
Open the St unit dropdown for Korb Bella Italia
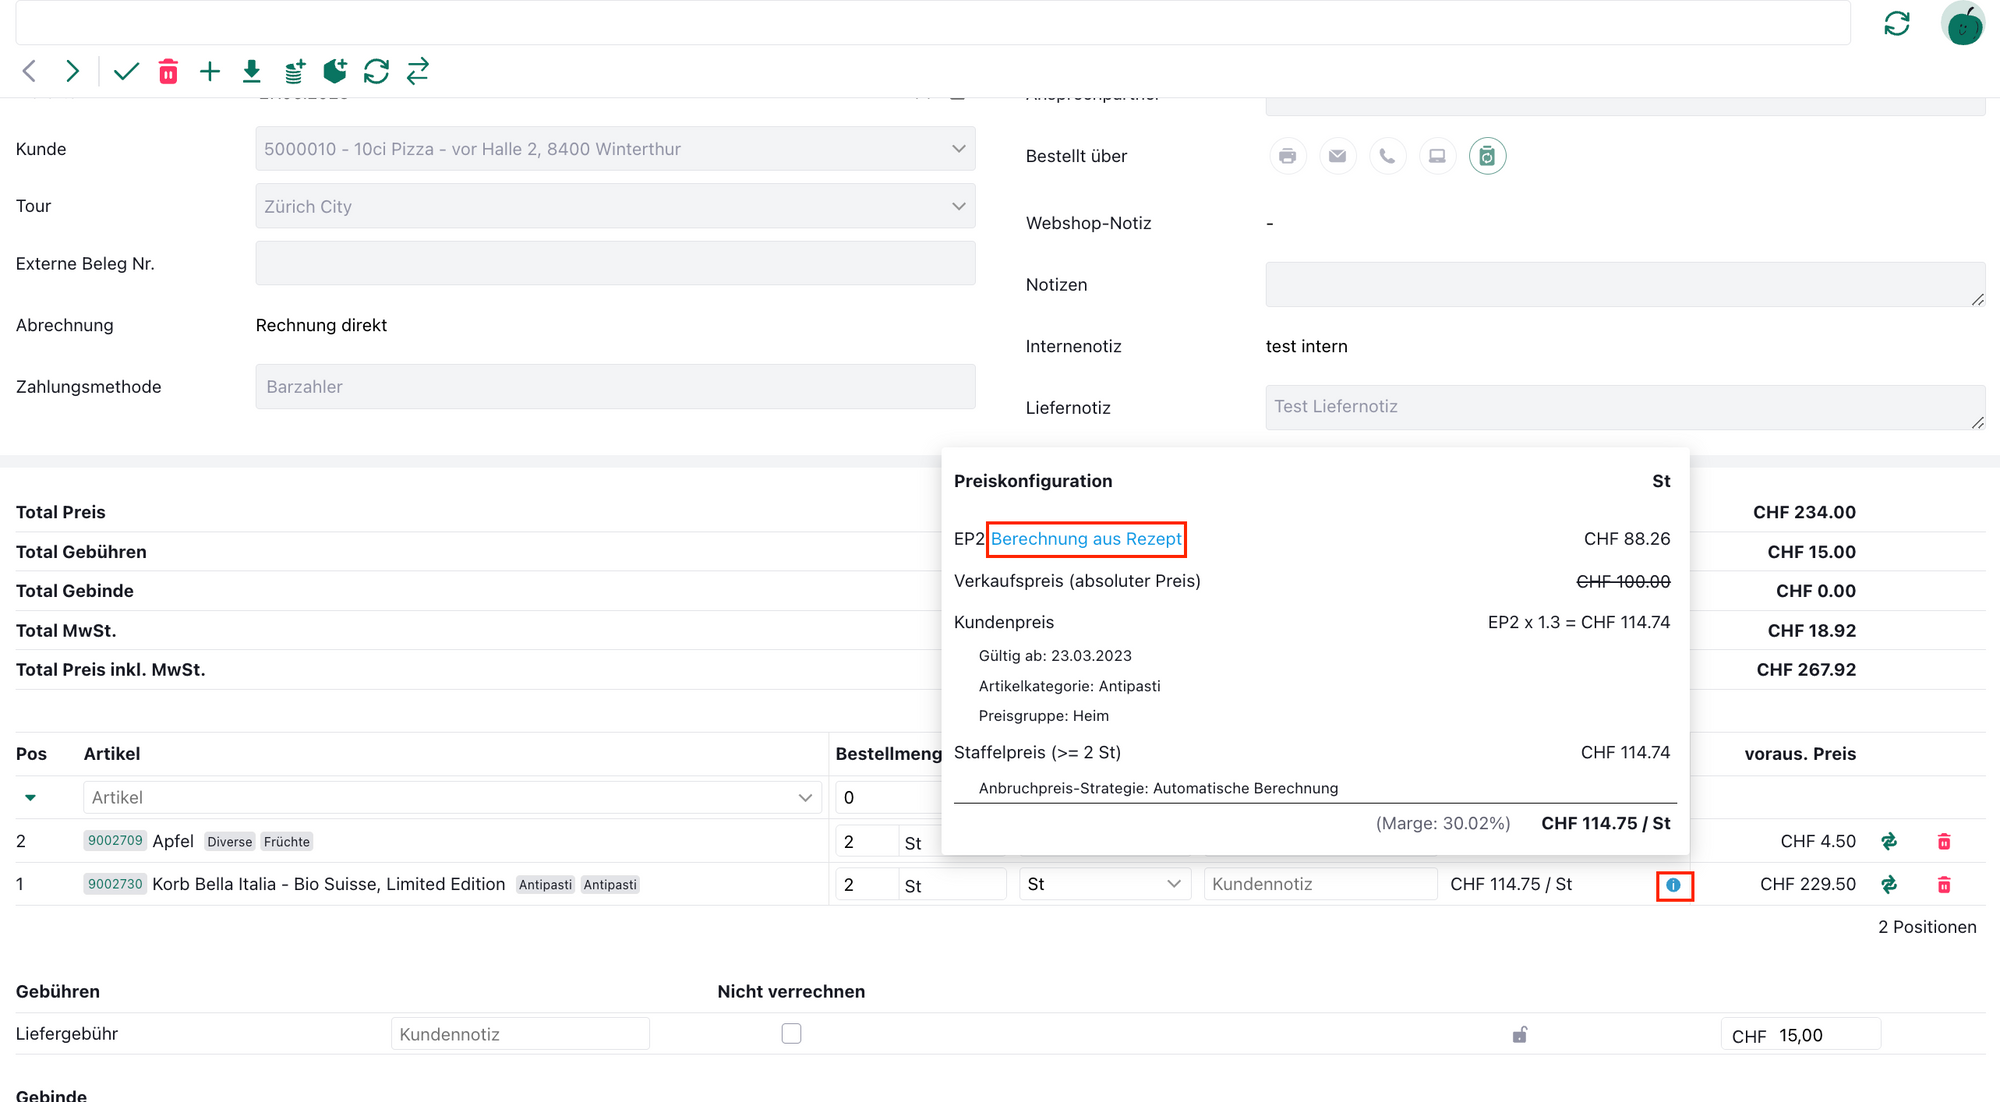1104,885
